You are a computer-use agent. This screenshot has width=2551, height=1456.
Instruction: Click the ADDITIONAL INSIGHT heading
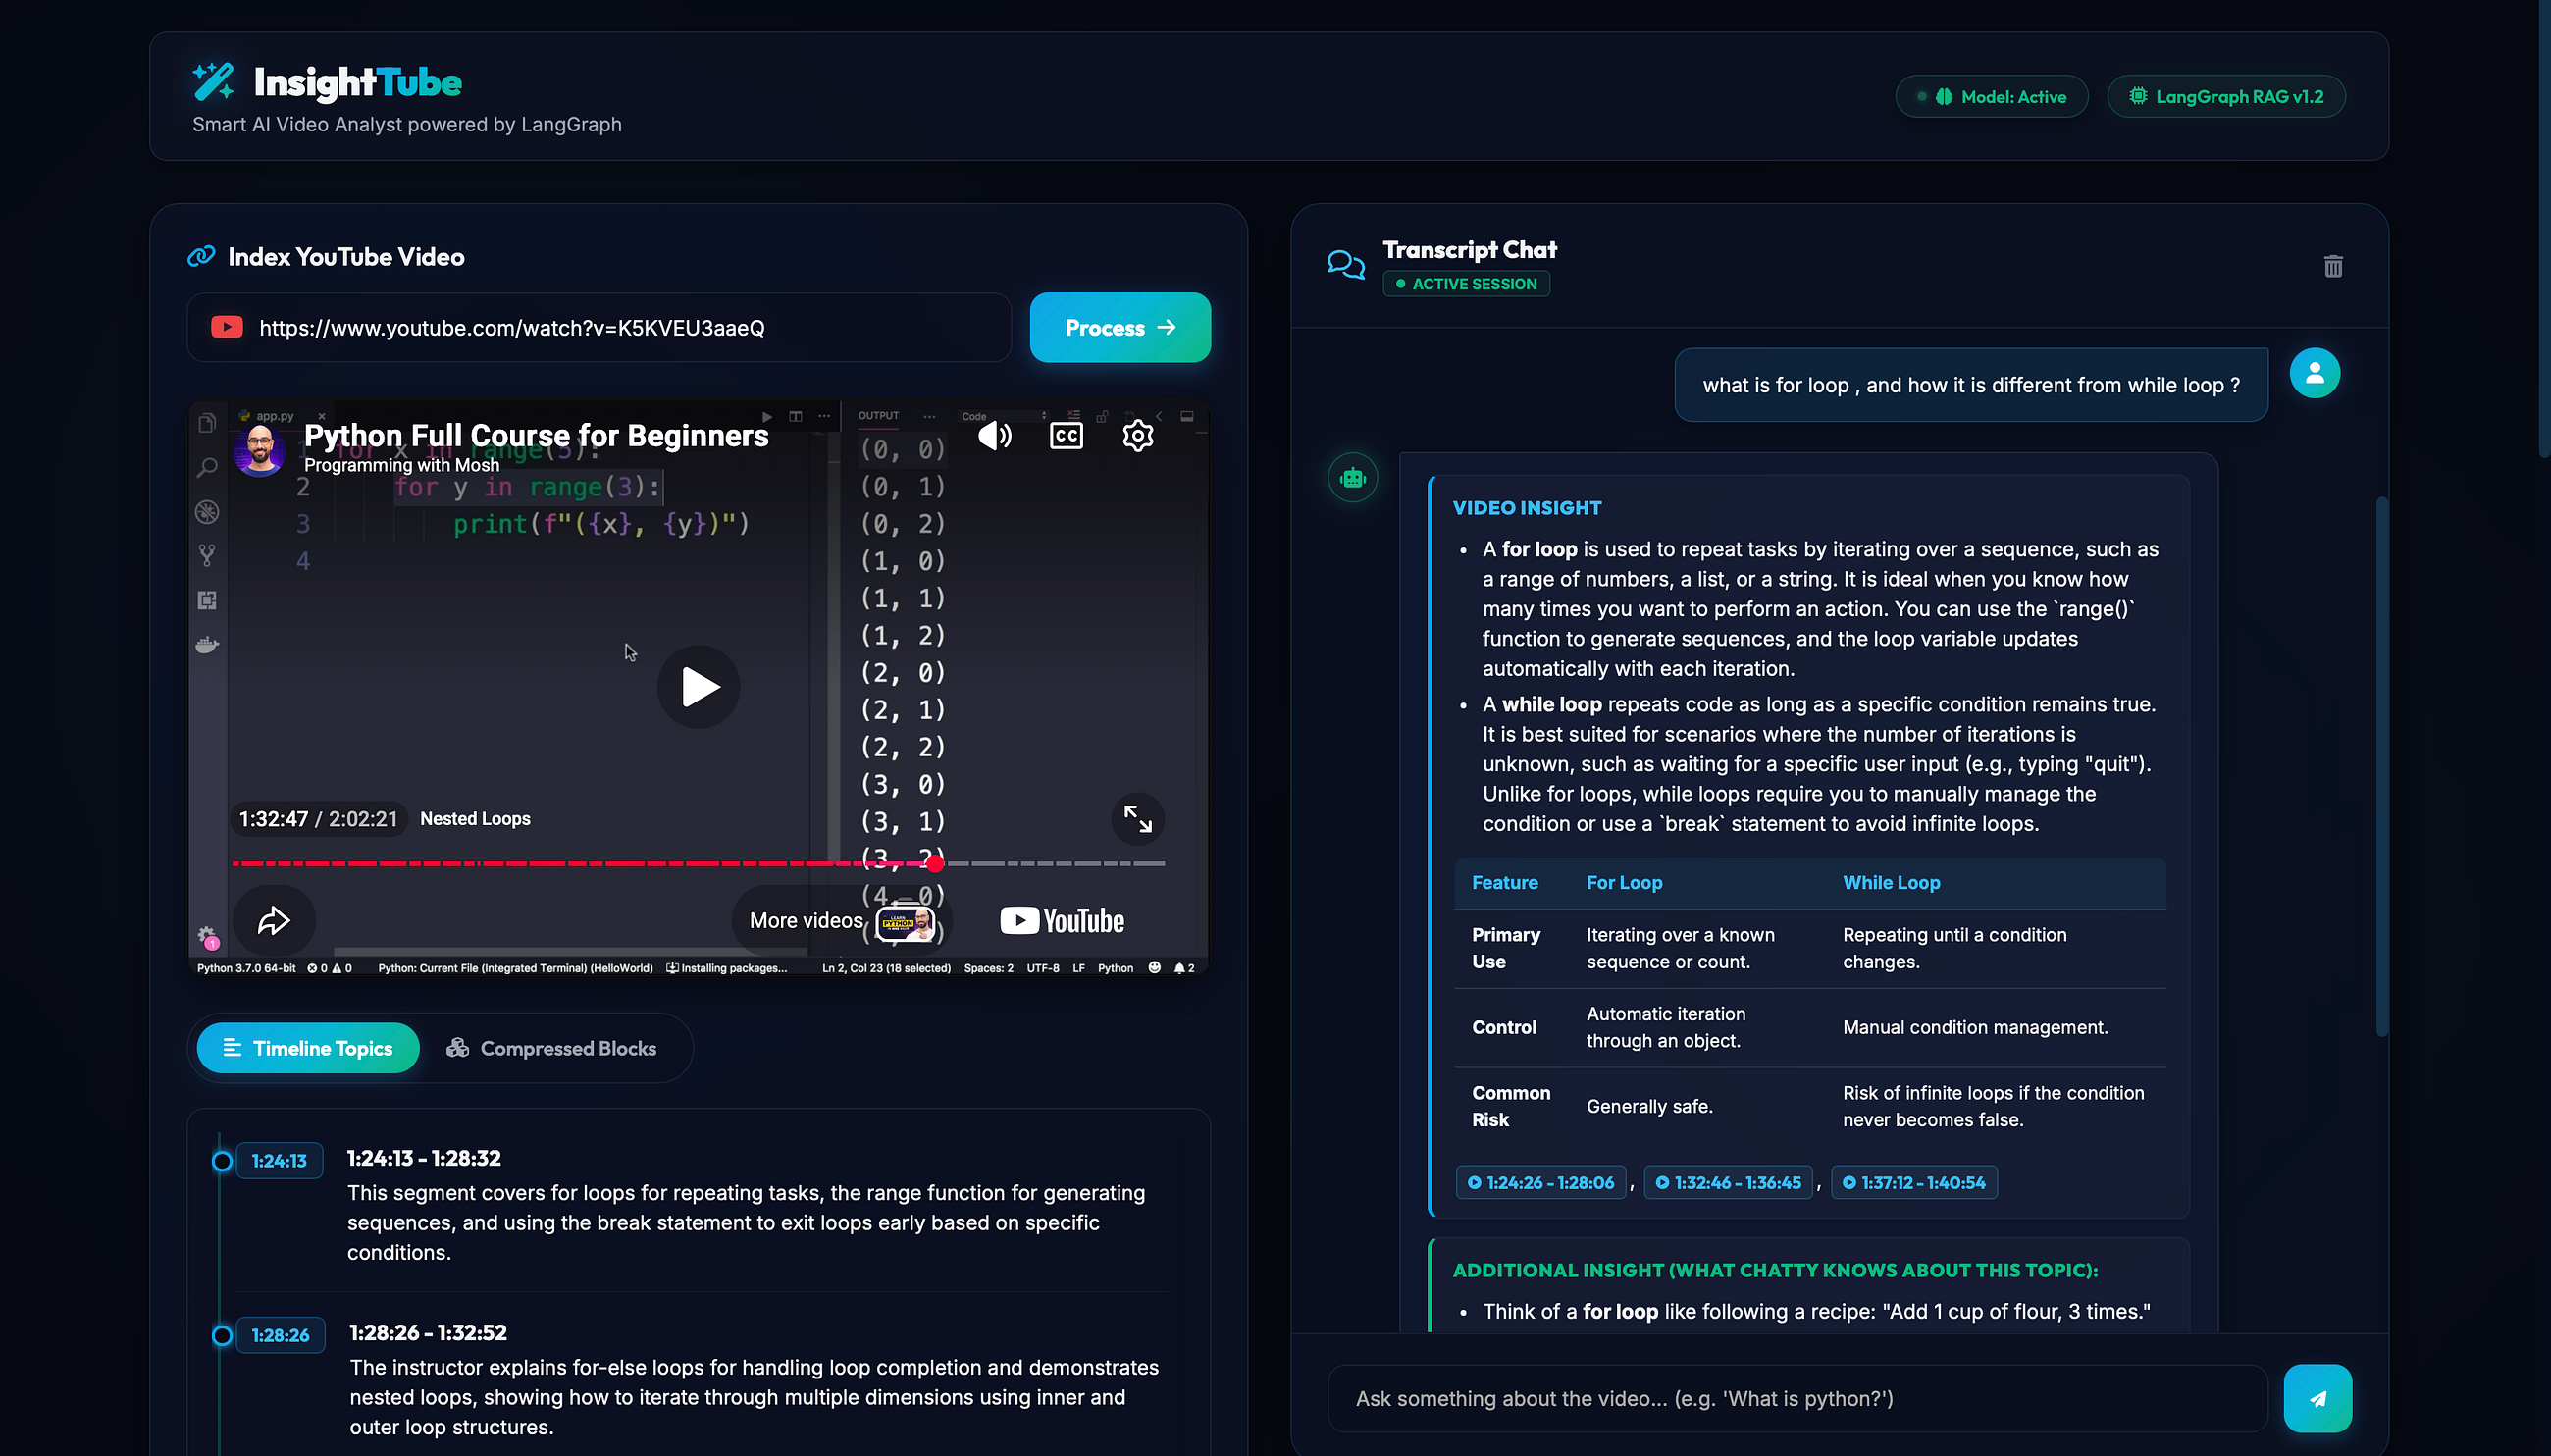coord(1775,1270)
